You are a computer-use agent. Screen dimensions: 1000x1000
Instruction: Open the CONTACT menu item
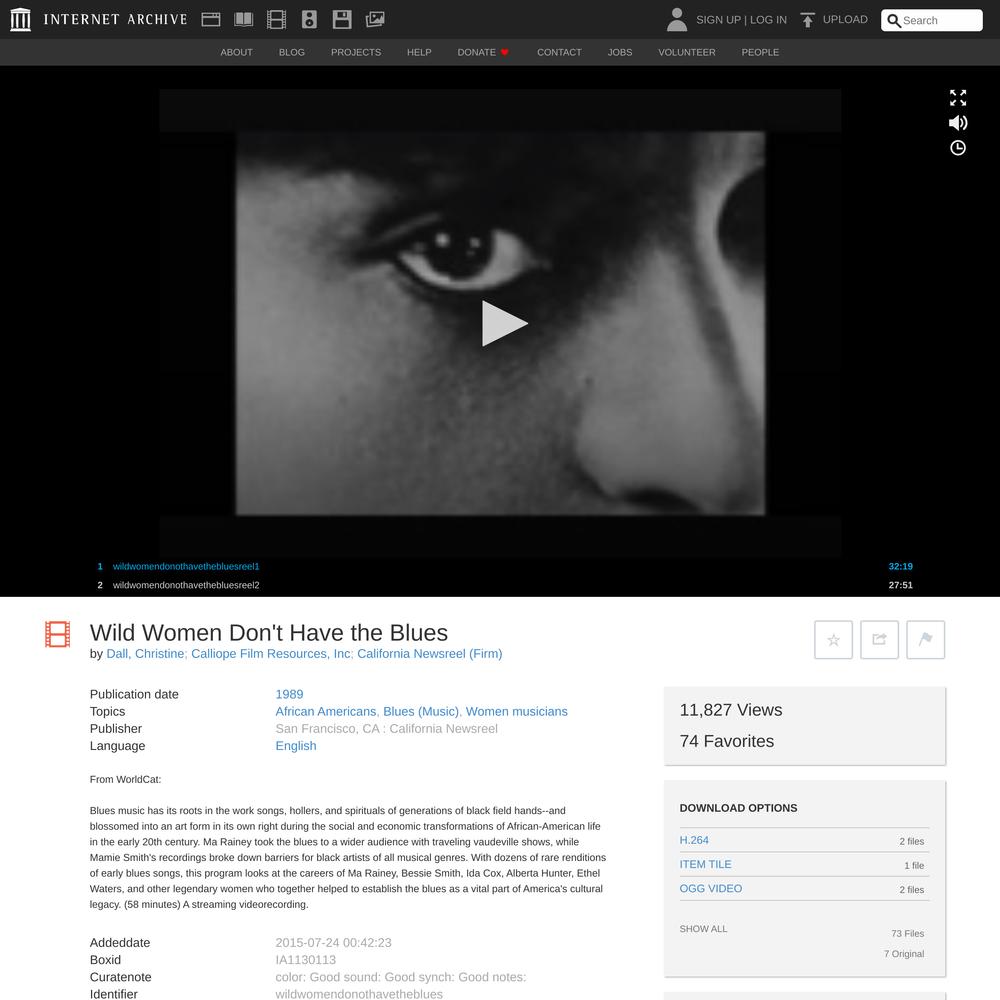(559, 52)
